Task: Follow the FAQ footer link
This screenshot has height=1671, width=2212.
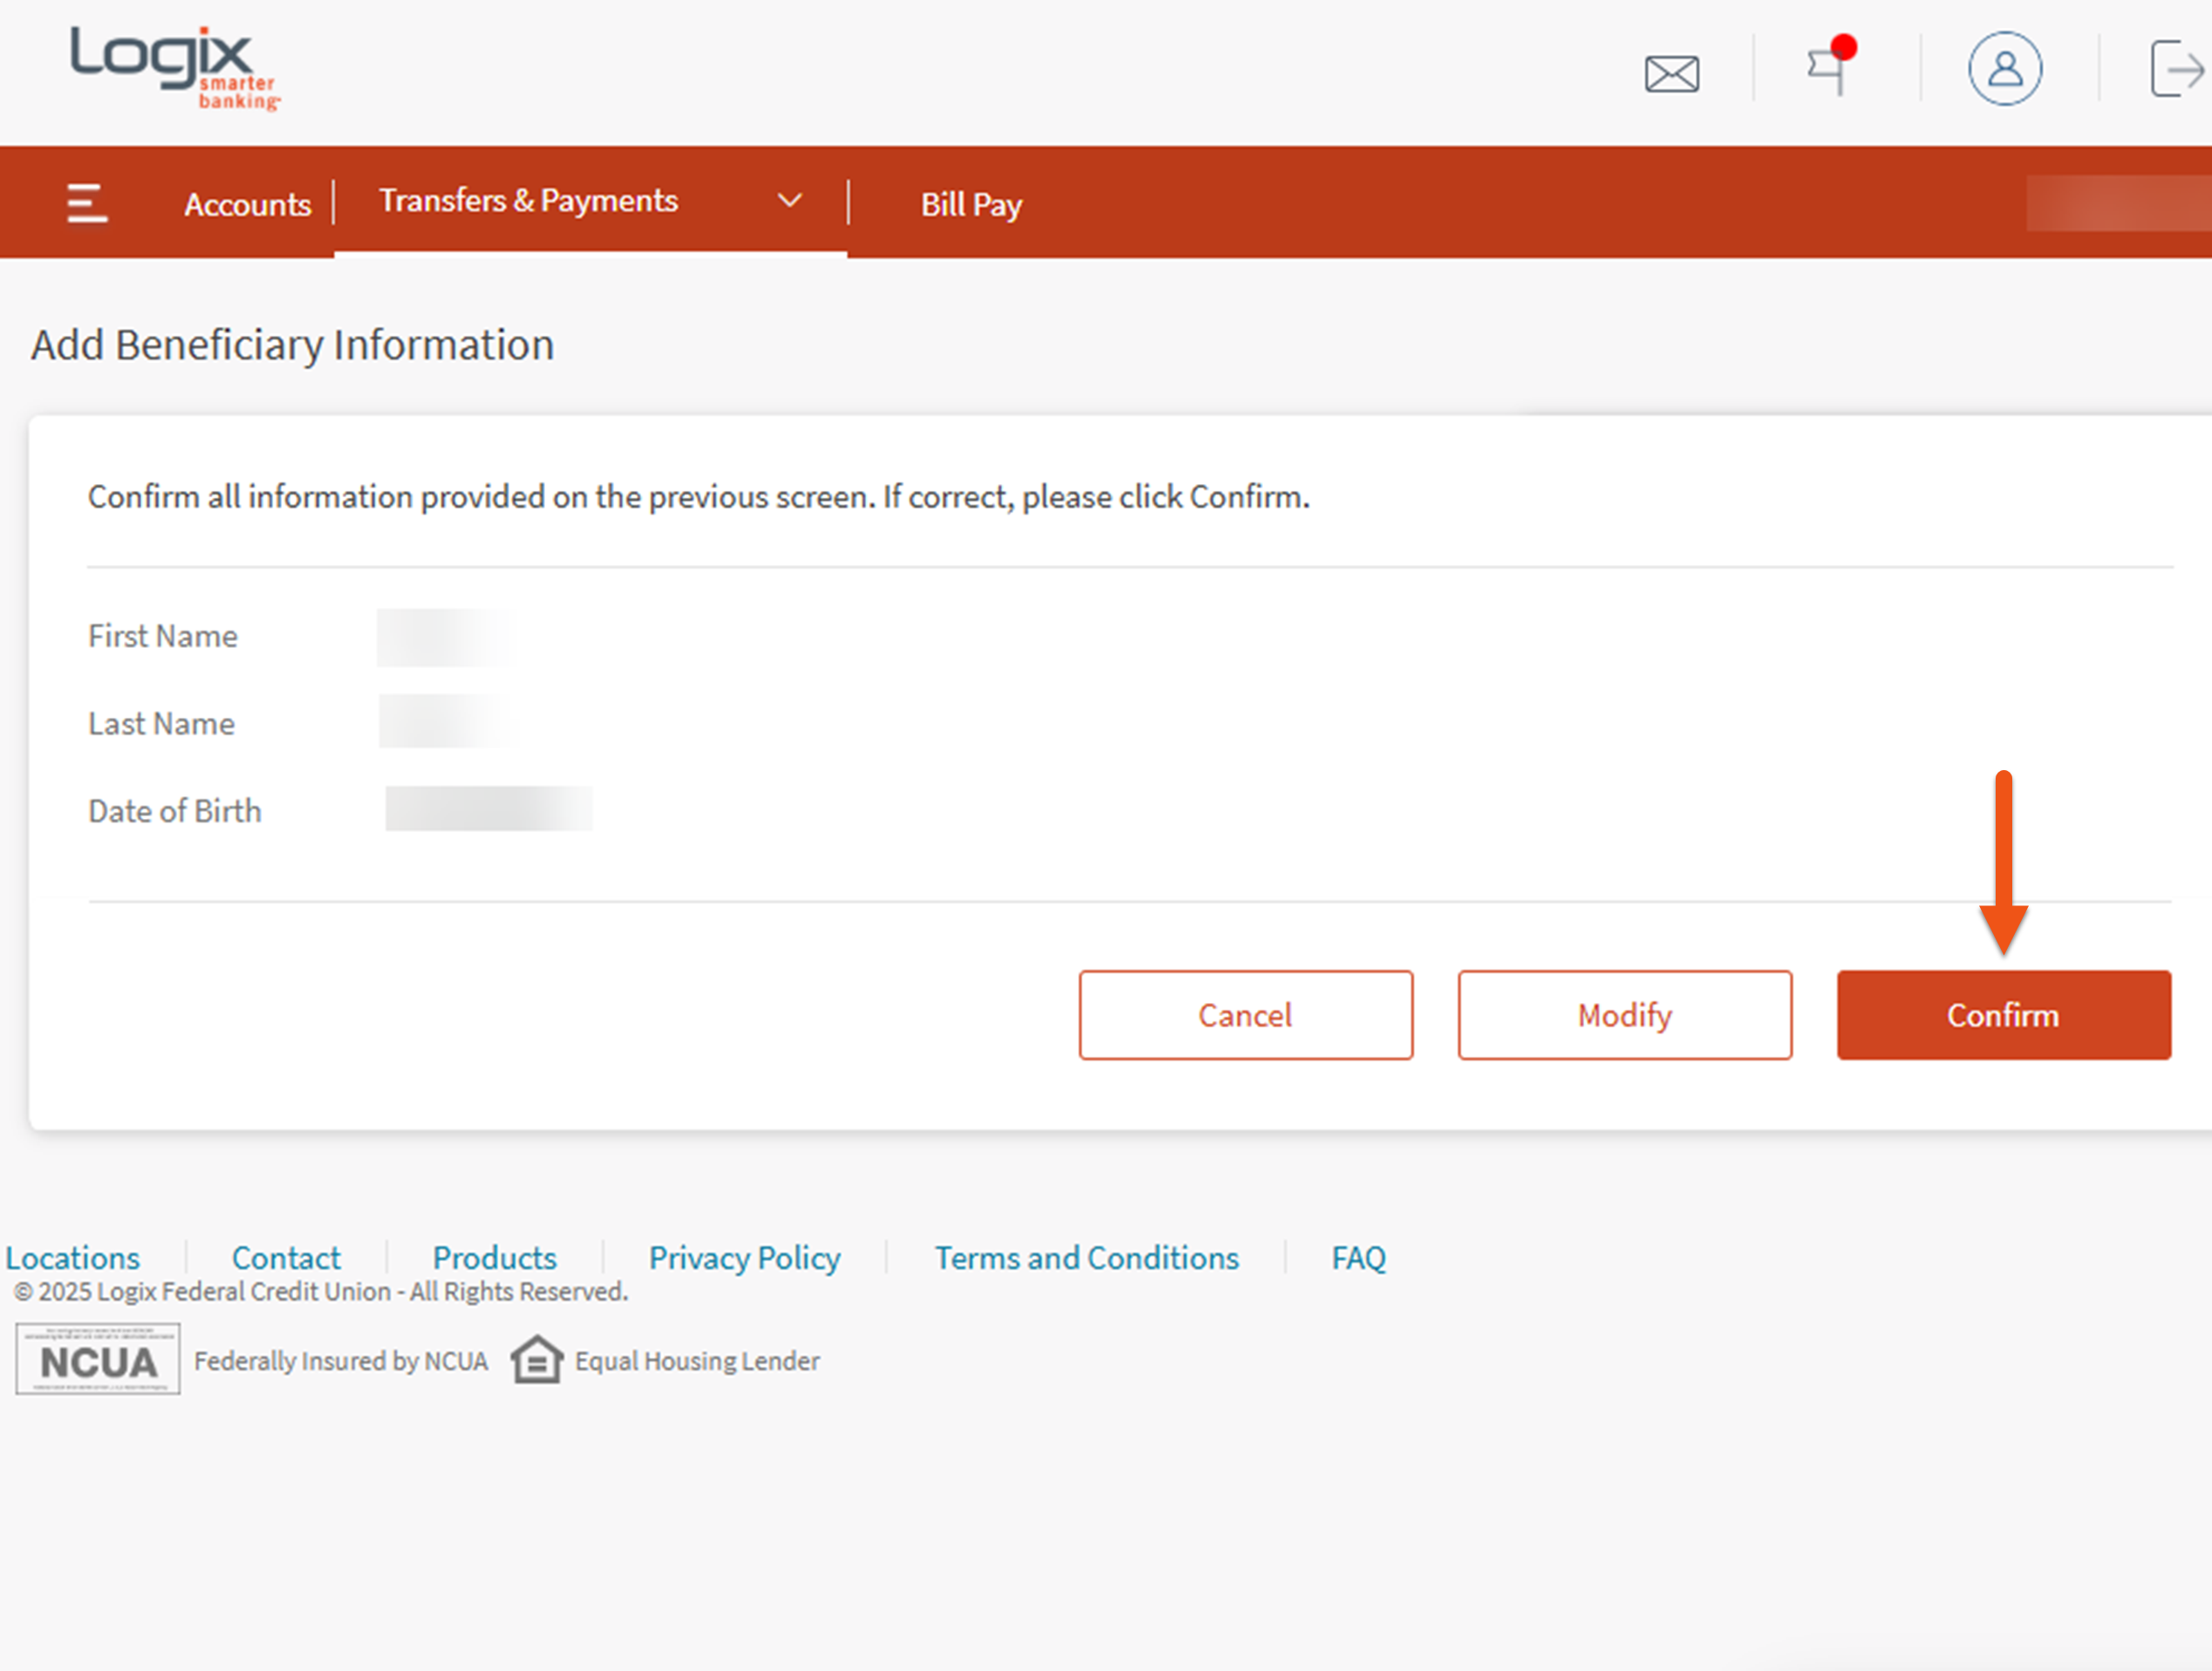Action: [1358, 1257]
